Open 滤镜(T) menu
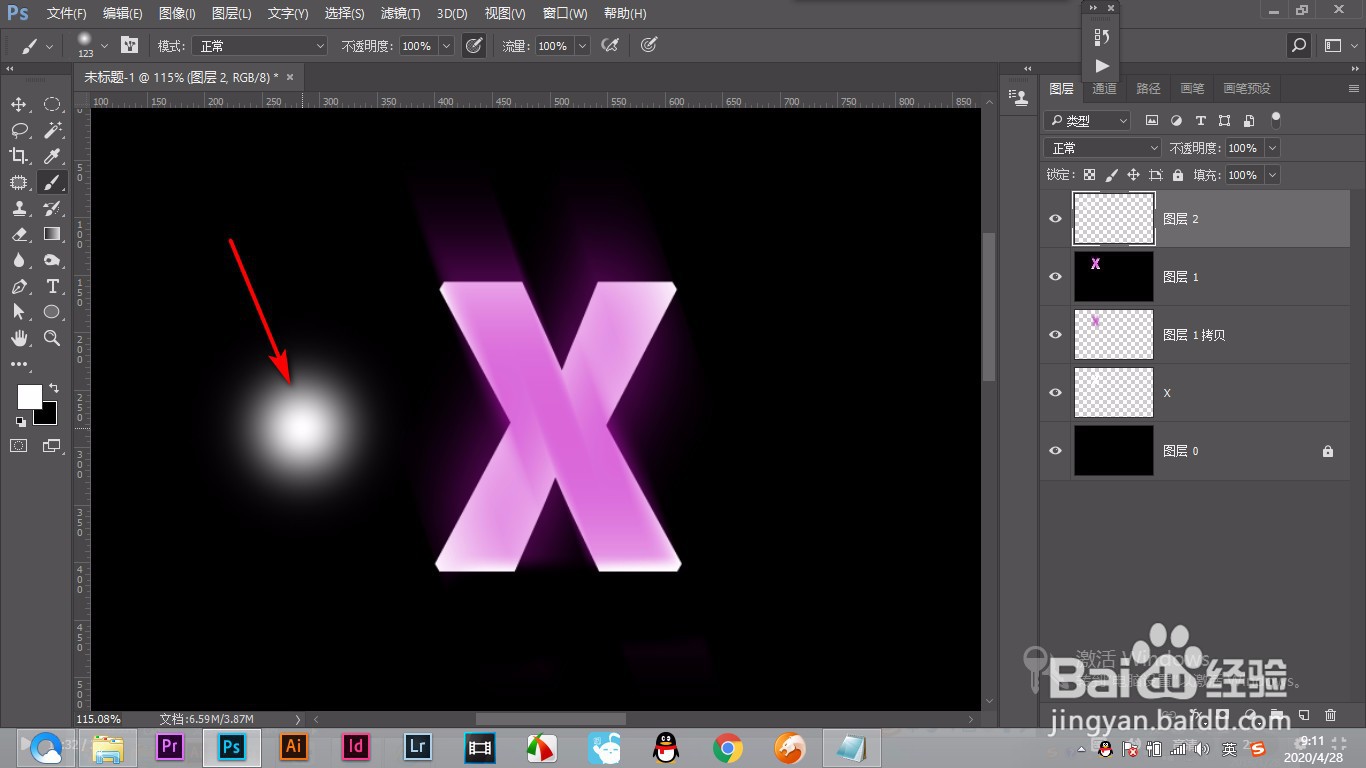This screenshot has height=768, width=1366. coord(401,14)
